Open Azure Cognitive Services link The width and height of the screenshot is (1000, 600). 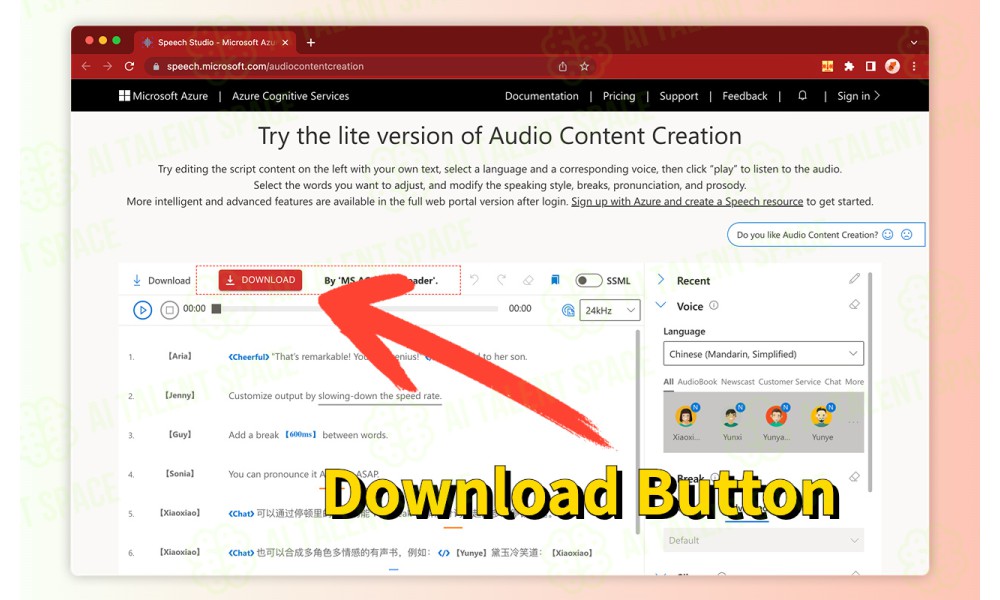290,96
